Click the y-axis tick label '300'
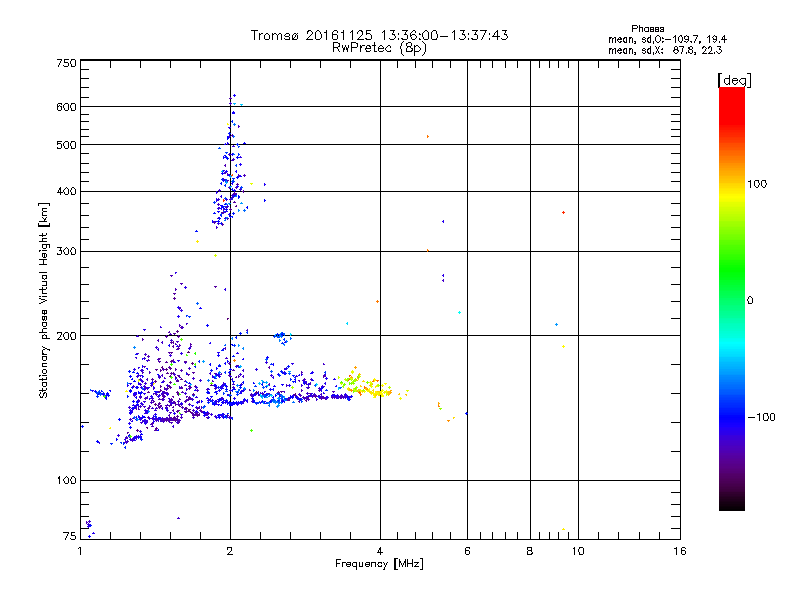Screen dimensions: 800x600 [x=66, y=252]
